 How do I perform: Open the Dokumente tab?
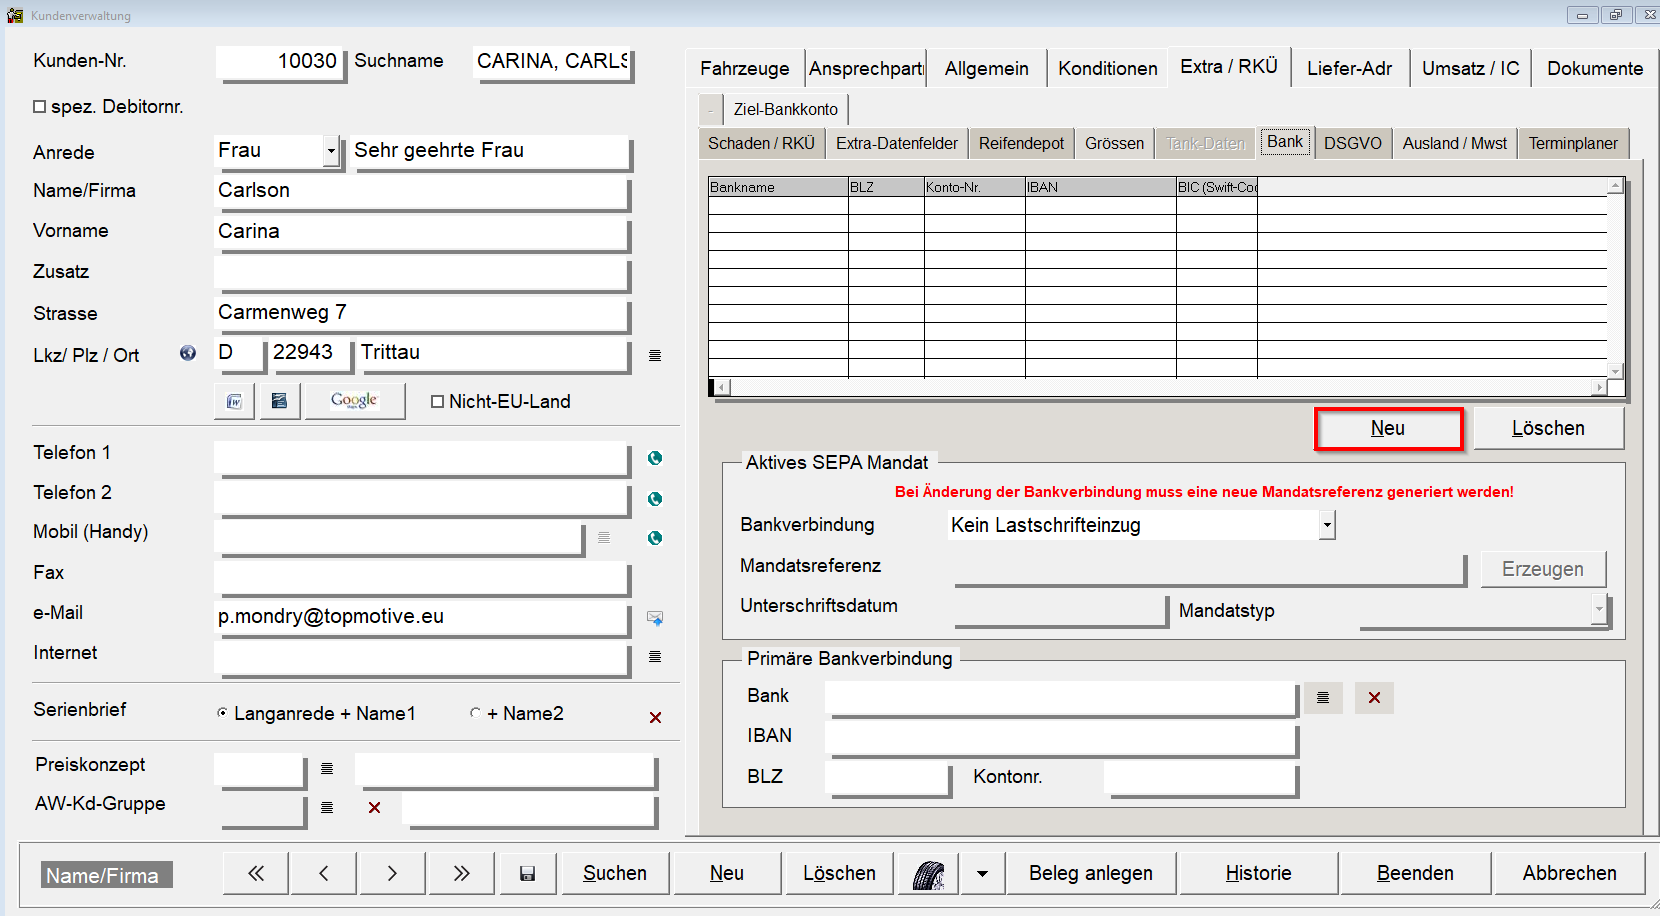click(x=1595, y=68)
